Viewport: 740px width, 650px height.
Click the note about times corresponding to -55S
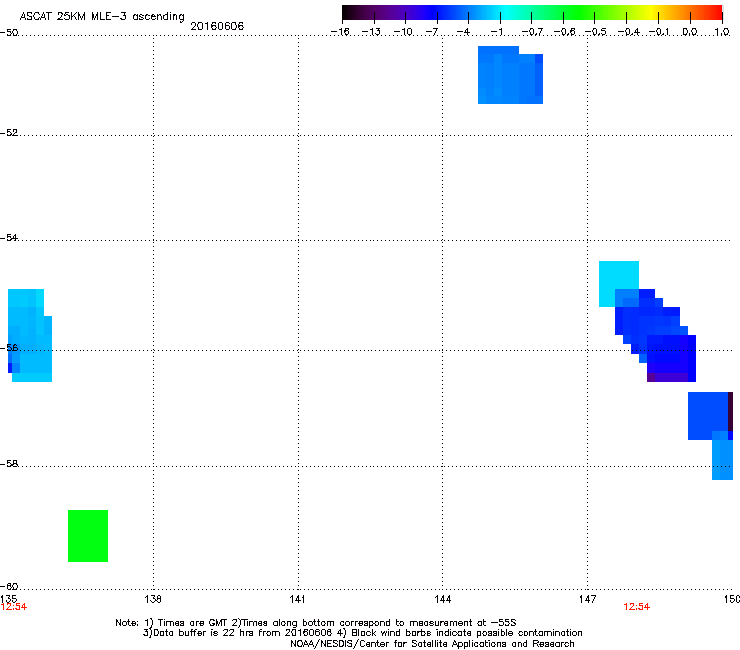pyautogui.click(x=374, y=622)
